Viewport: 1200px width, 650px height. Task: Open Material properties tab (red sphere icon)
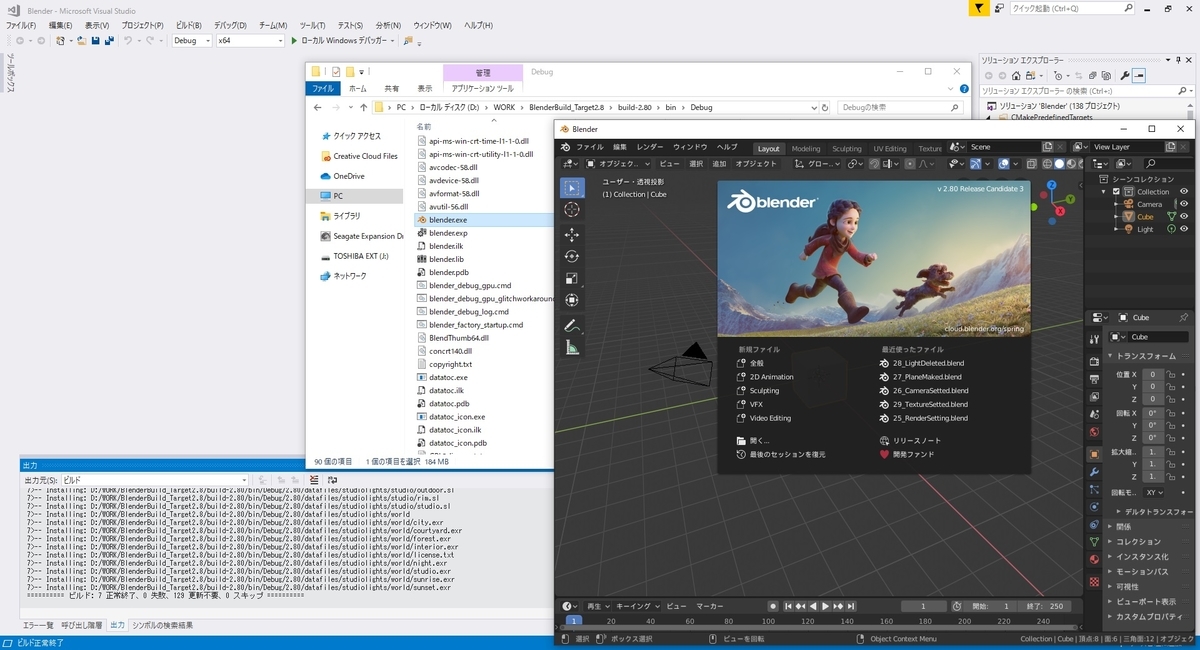[x=1094, y=561]
